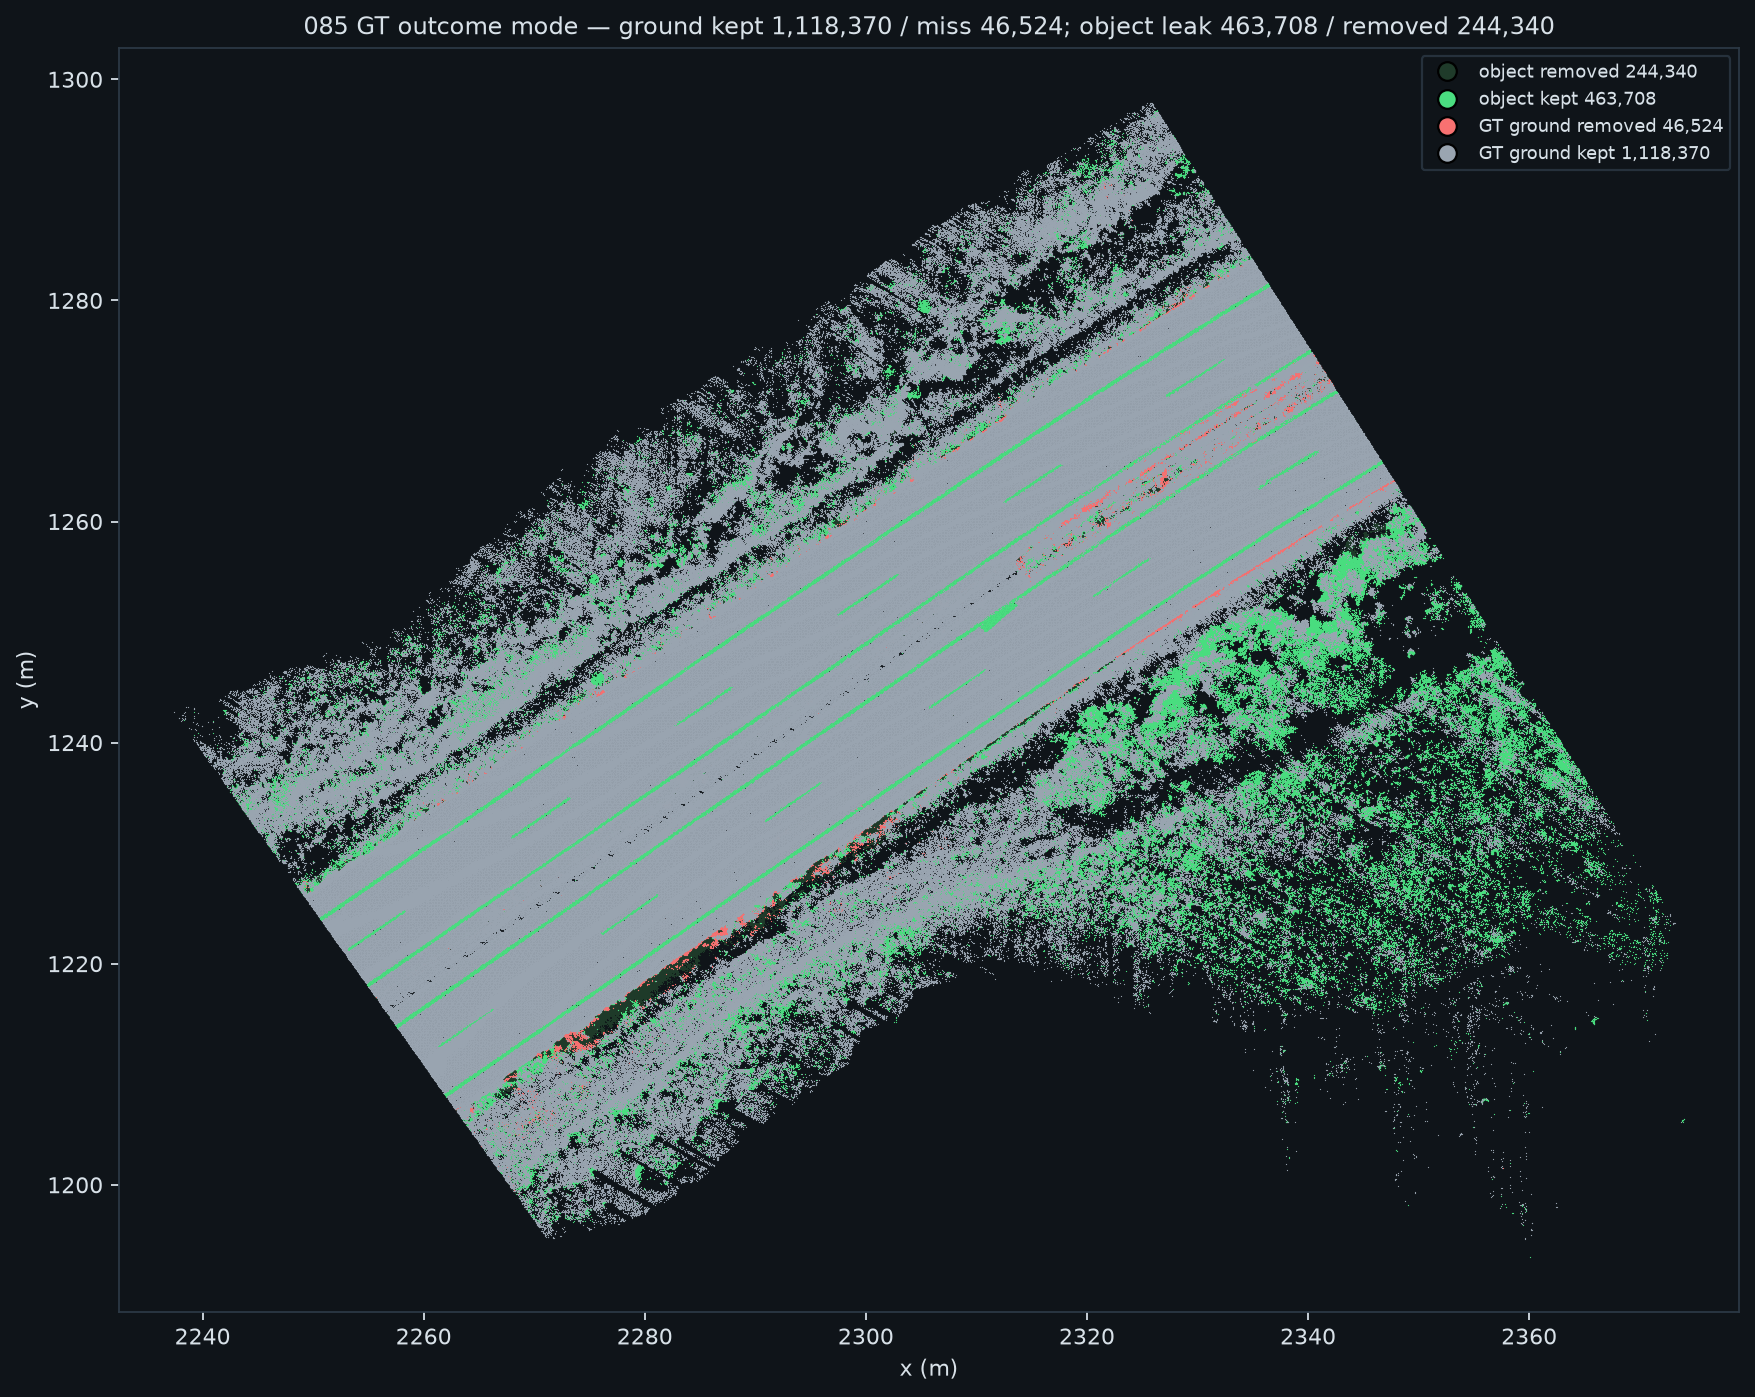
Task: Click the 'y (m)' axis label
Action: tap(27, 680)
